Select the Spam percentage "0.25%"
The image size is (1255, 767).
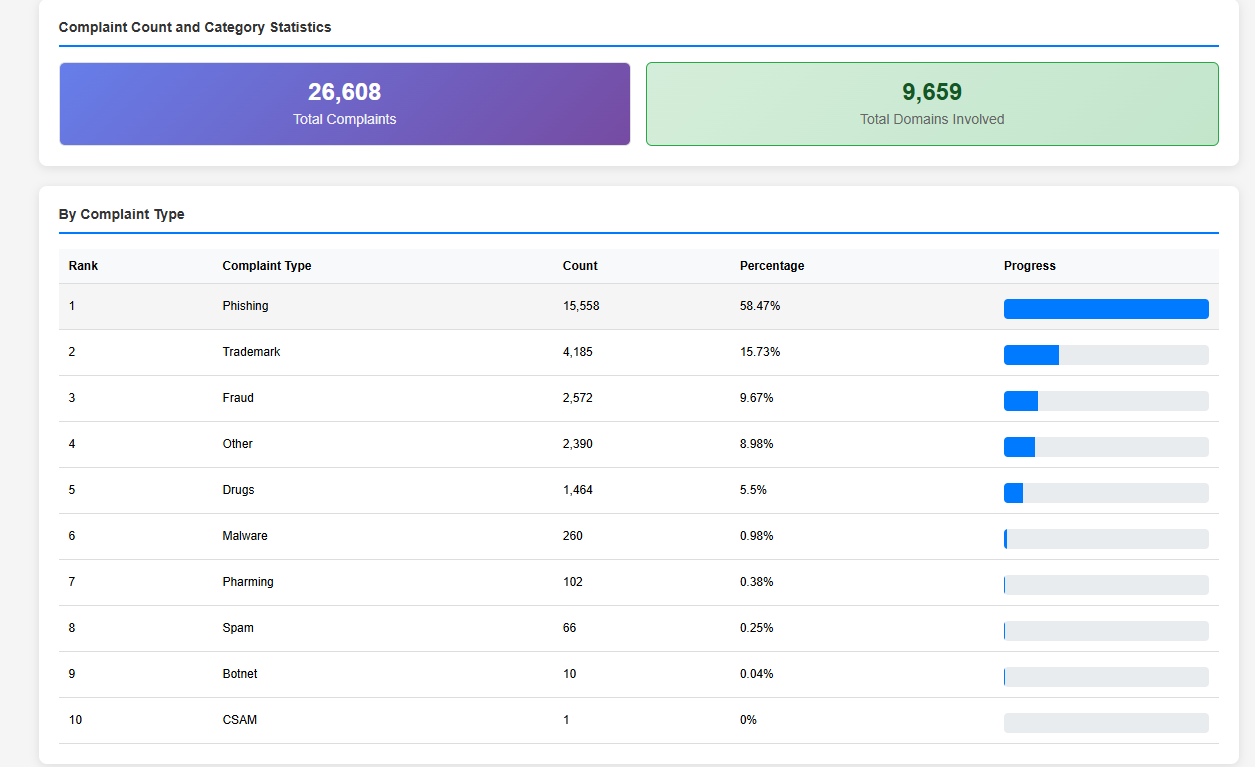[757, 628]
